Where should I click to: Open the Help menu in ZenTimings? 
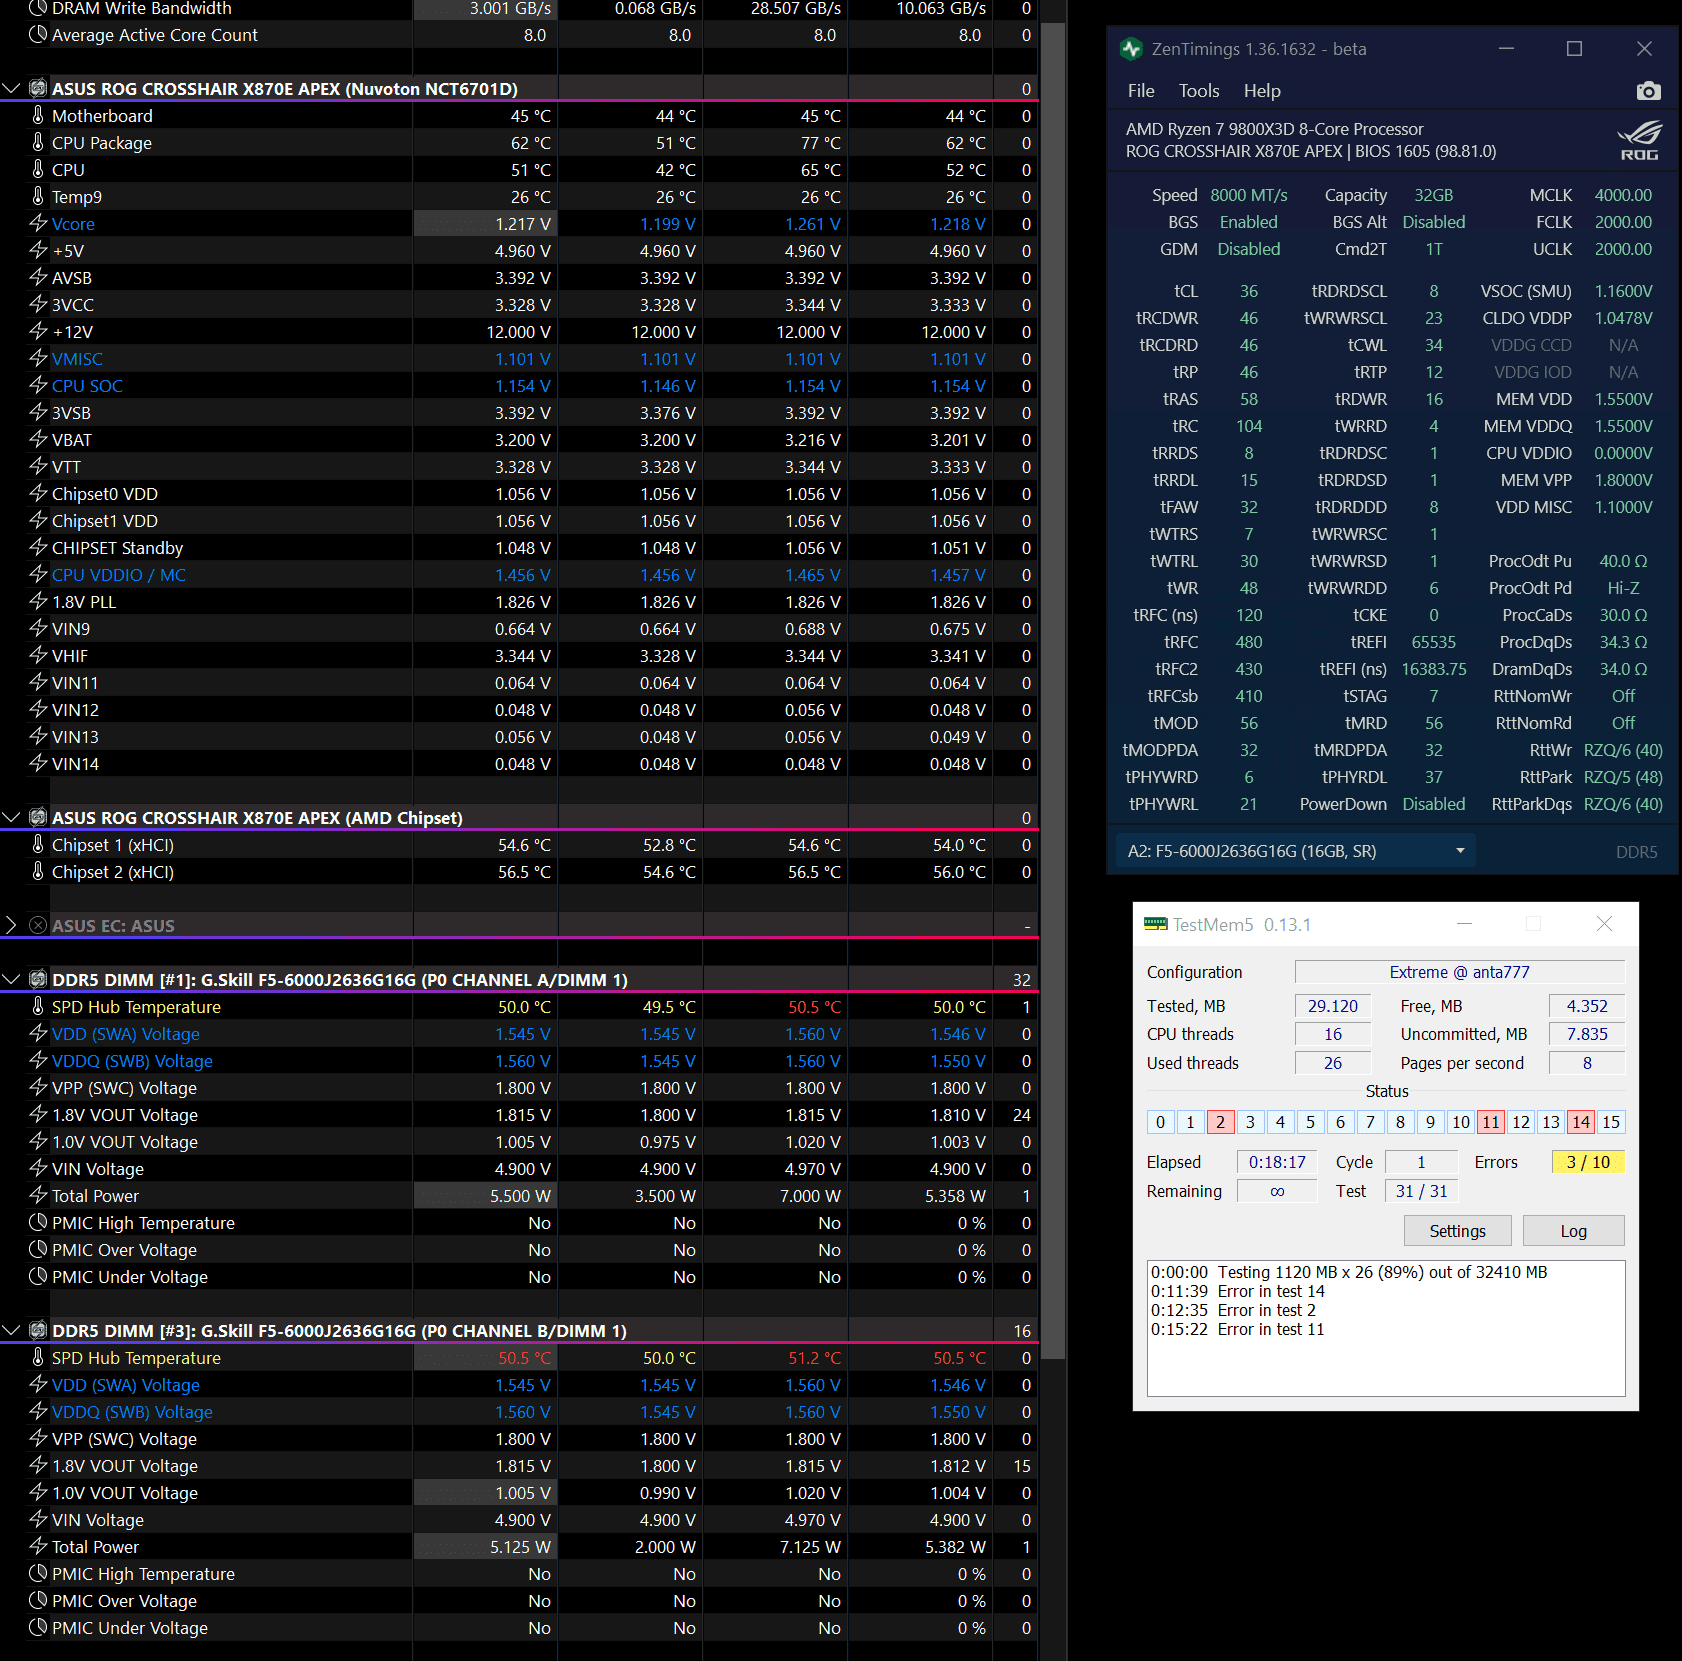[x=1262, y=91]
